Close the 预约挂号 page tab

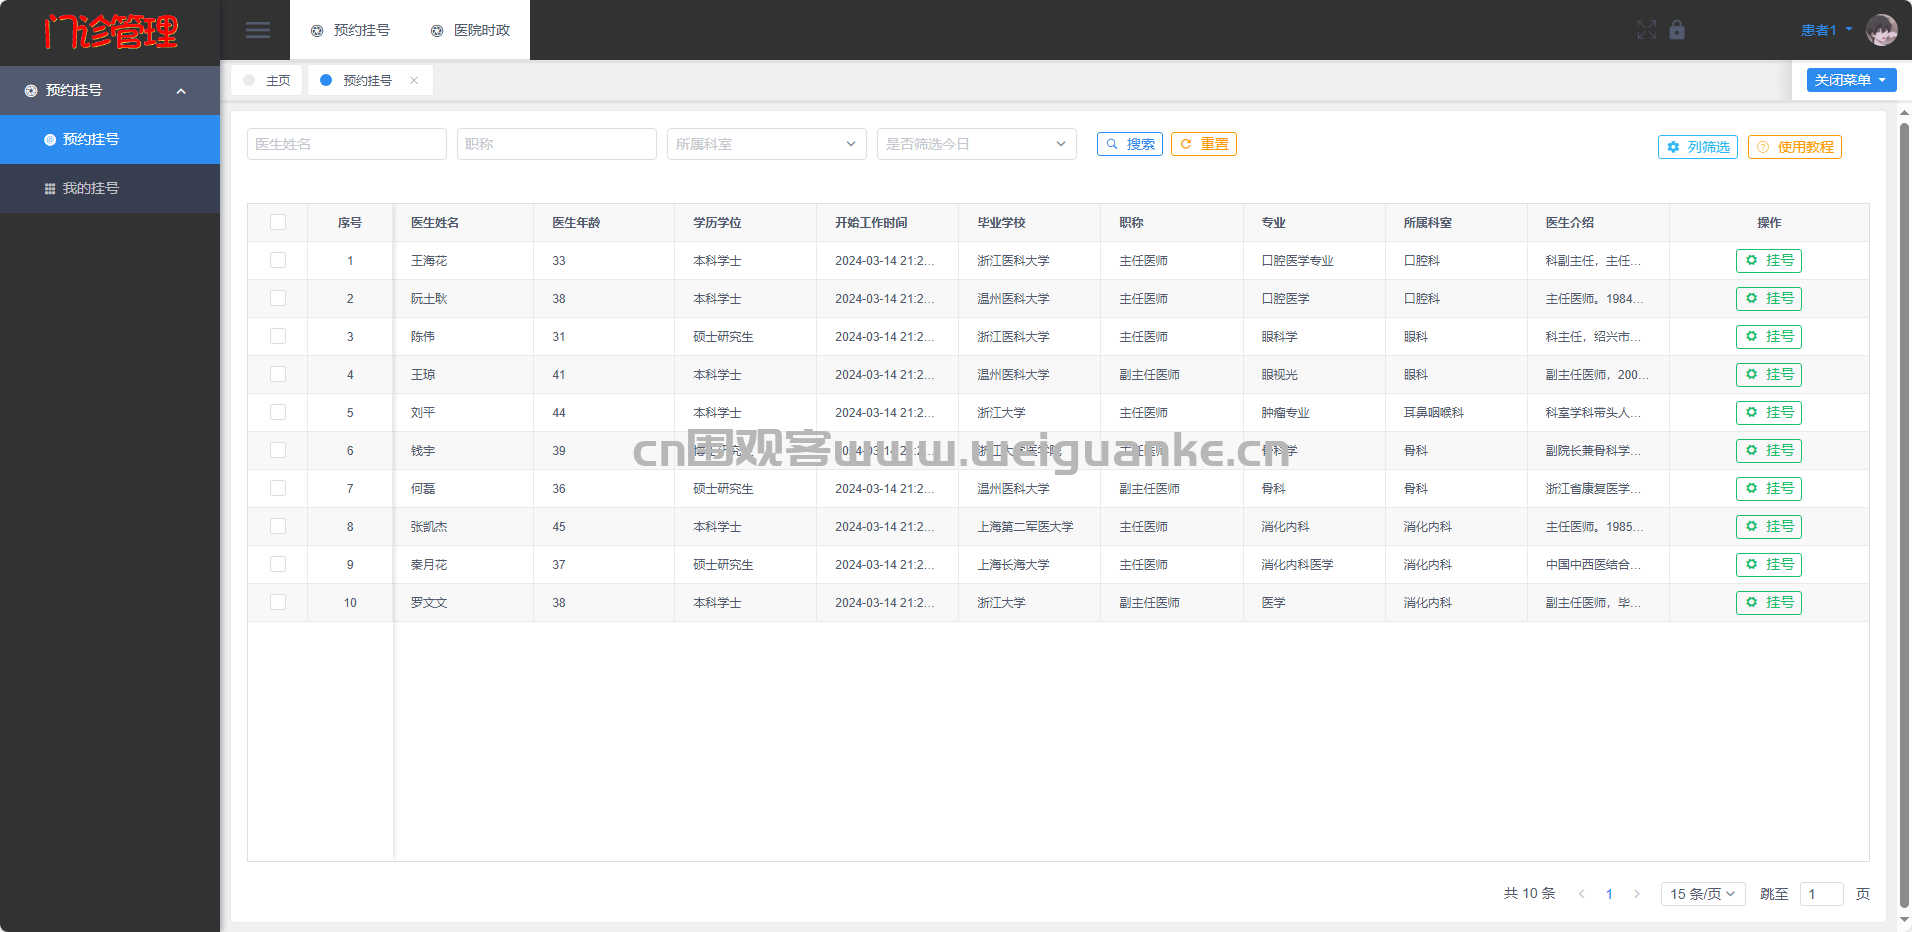(414, 80)
